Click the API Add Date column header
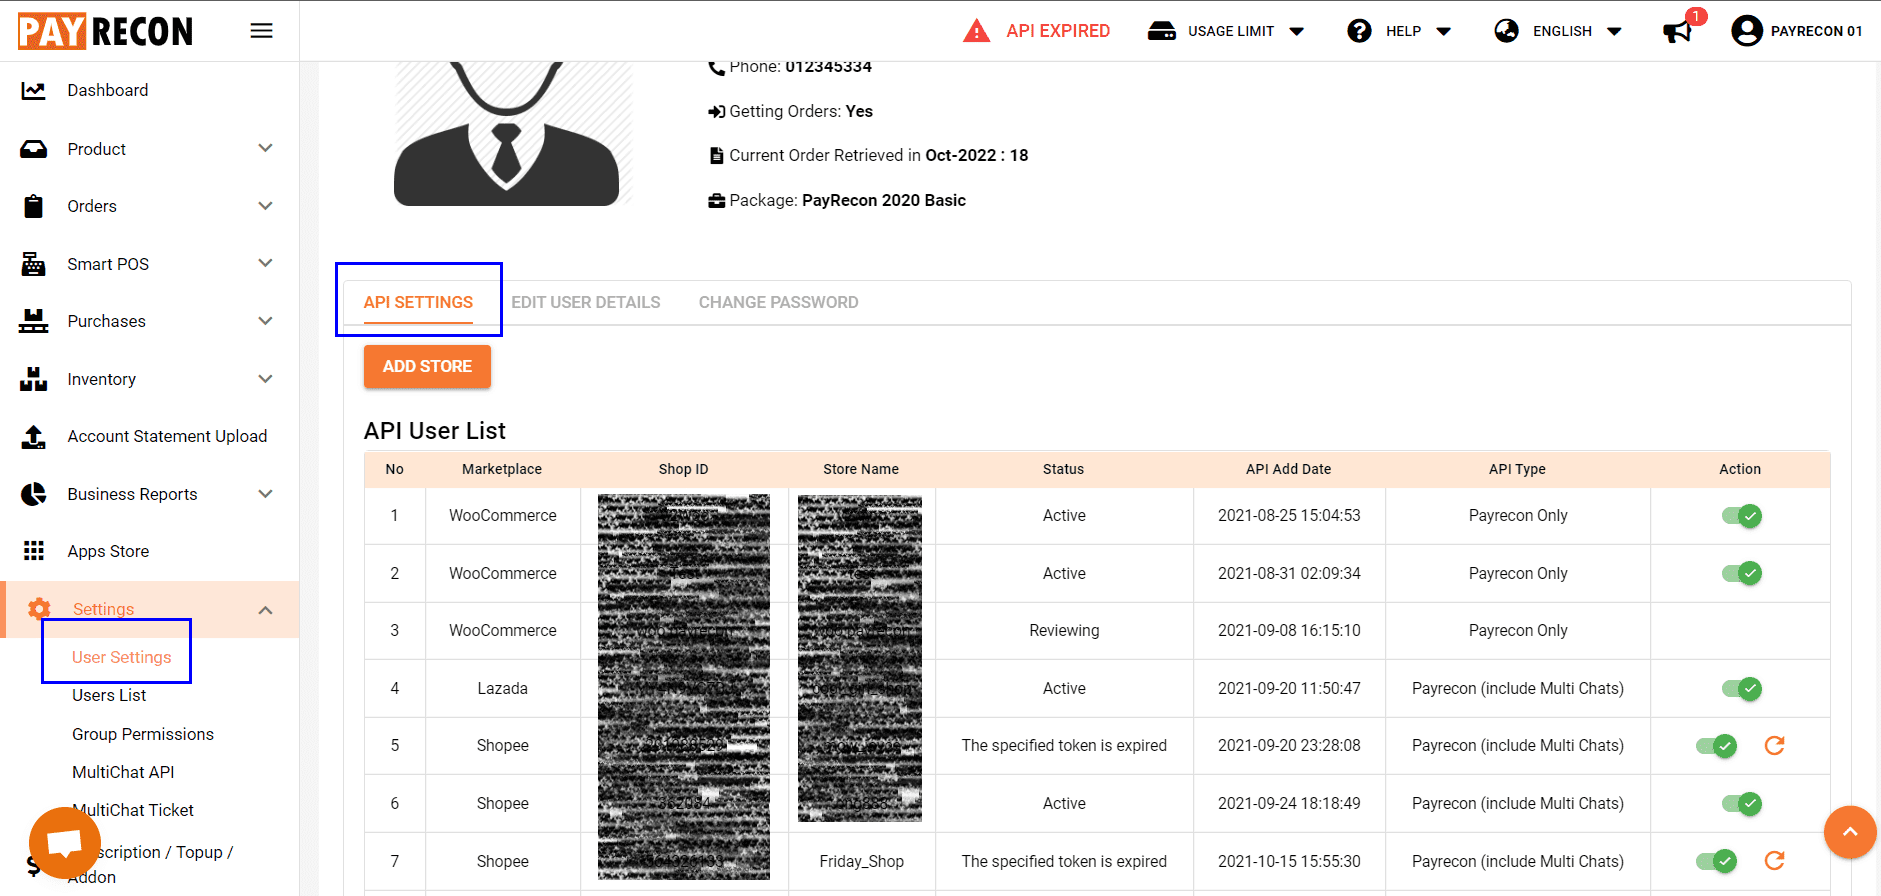This screenshot has height=896, width=1881. 1288,469
